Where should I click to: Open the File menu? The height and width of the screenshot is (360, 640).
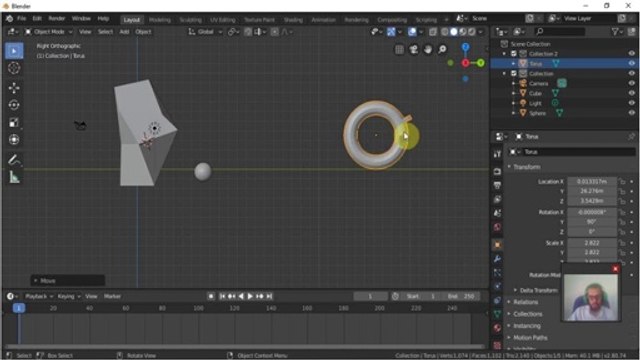click(x=22, y=19)
